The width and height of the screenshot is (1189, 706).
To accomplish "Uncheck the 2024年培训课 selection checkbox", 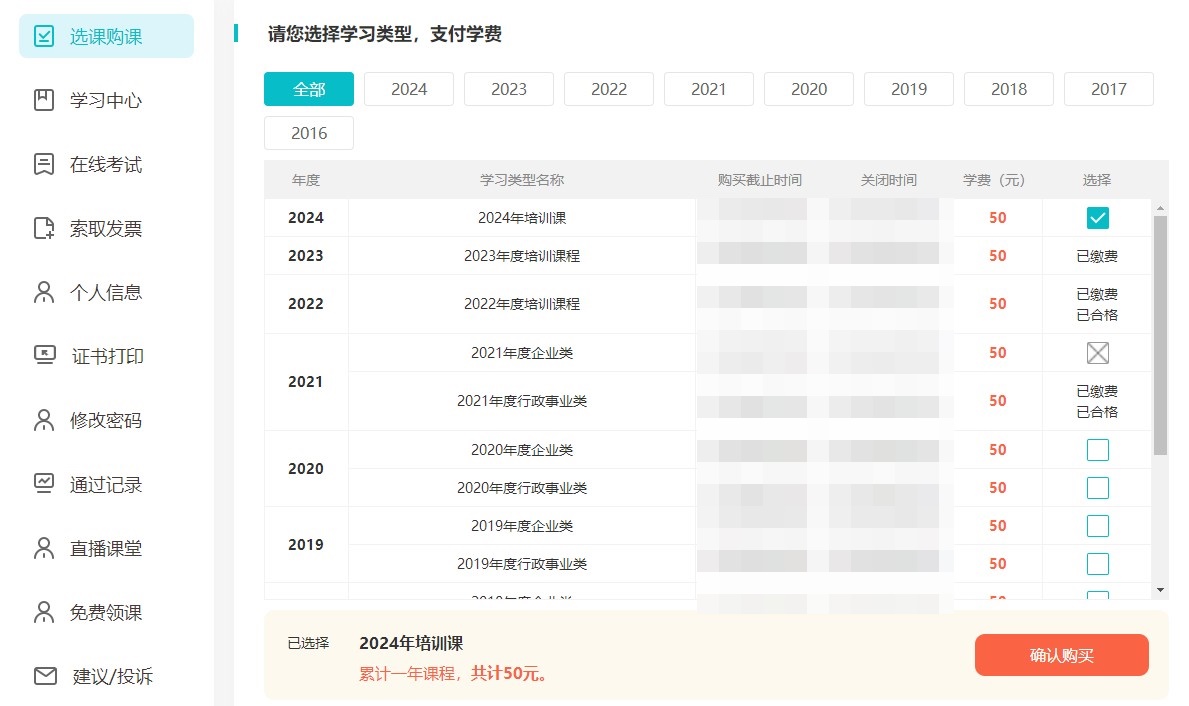I will pyautogui.click(x=1097, y=216).
